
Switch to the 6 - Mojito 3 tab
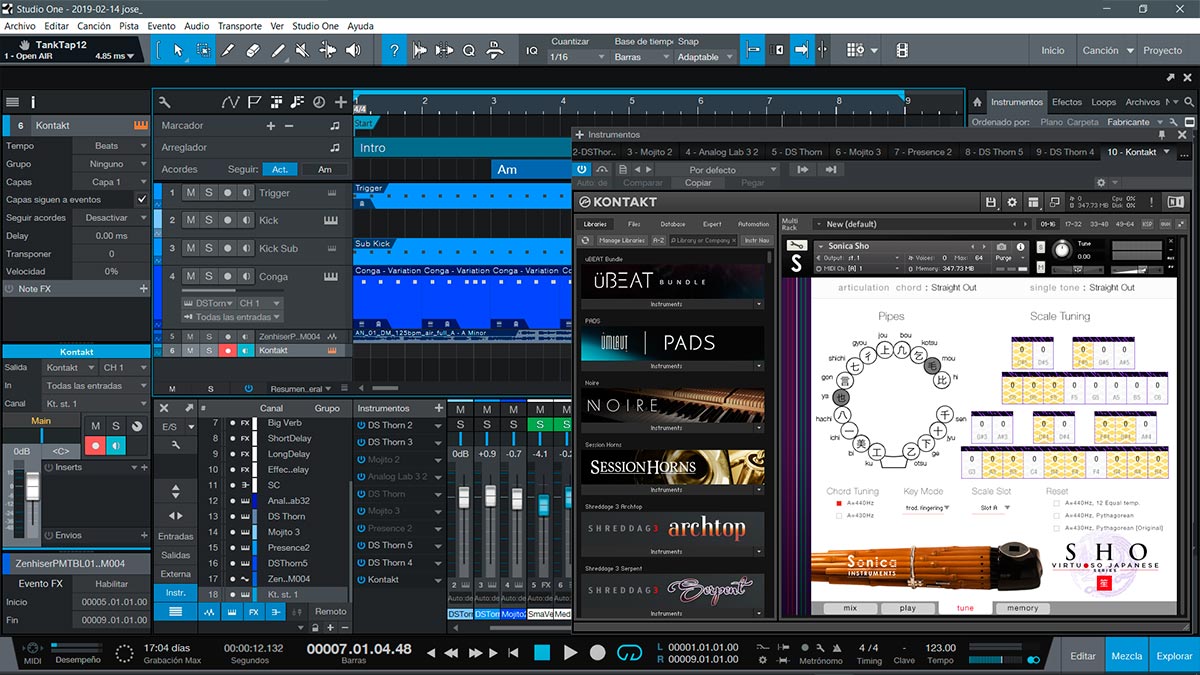pyautogui.click(x=859, y=152)
